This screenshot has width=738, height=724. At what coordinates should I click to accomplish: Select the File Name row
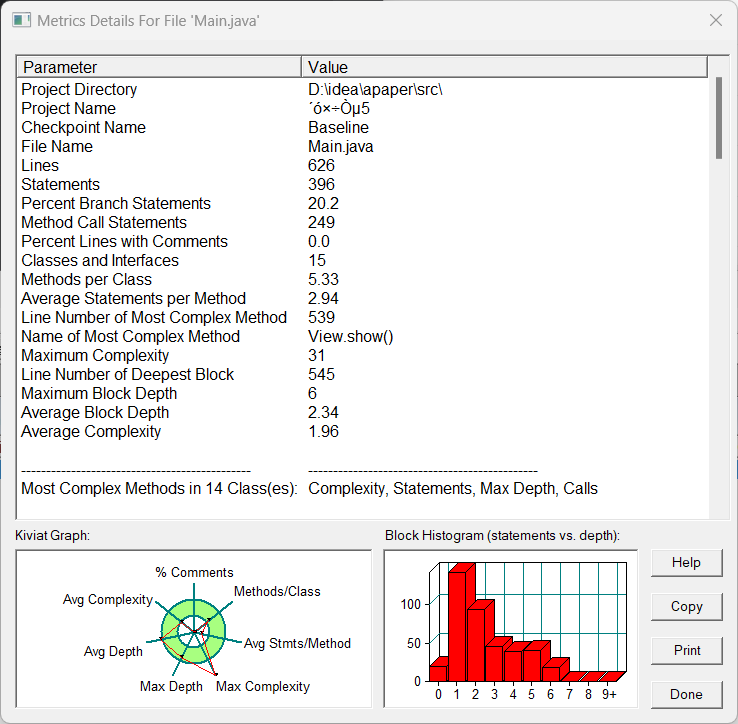click(x=362, y=146)
